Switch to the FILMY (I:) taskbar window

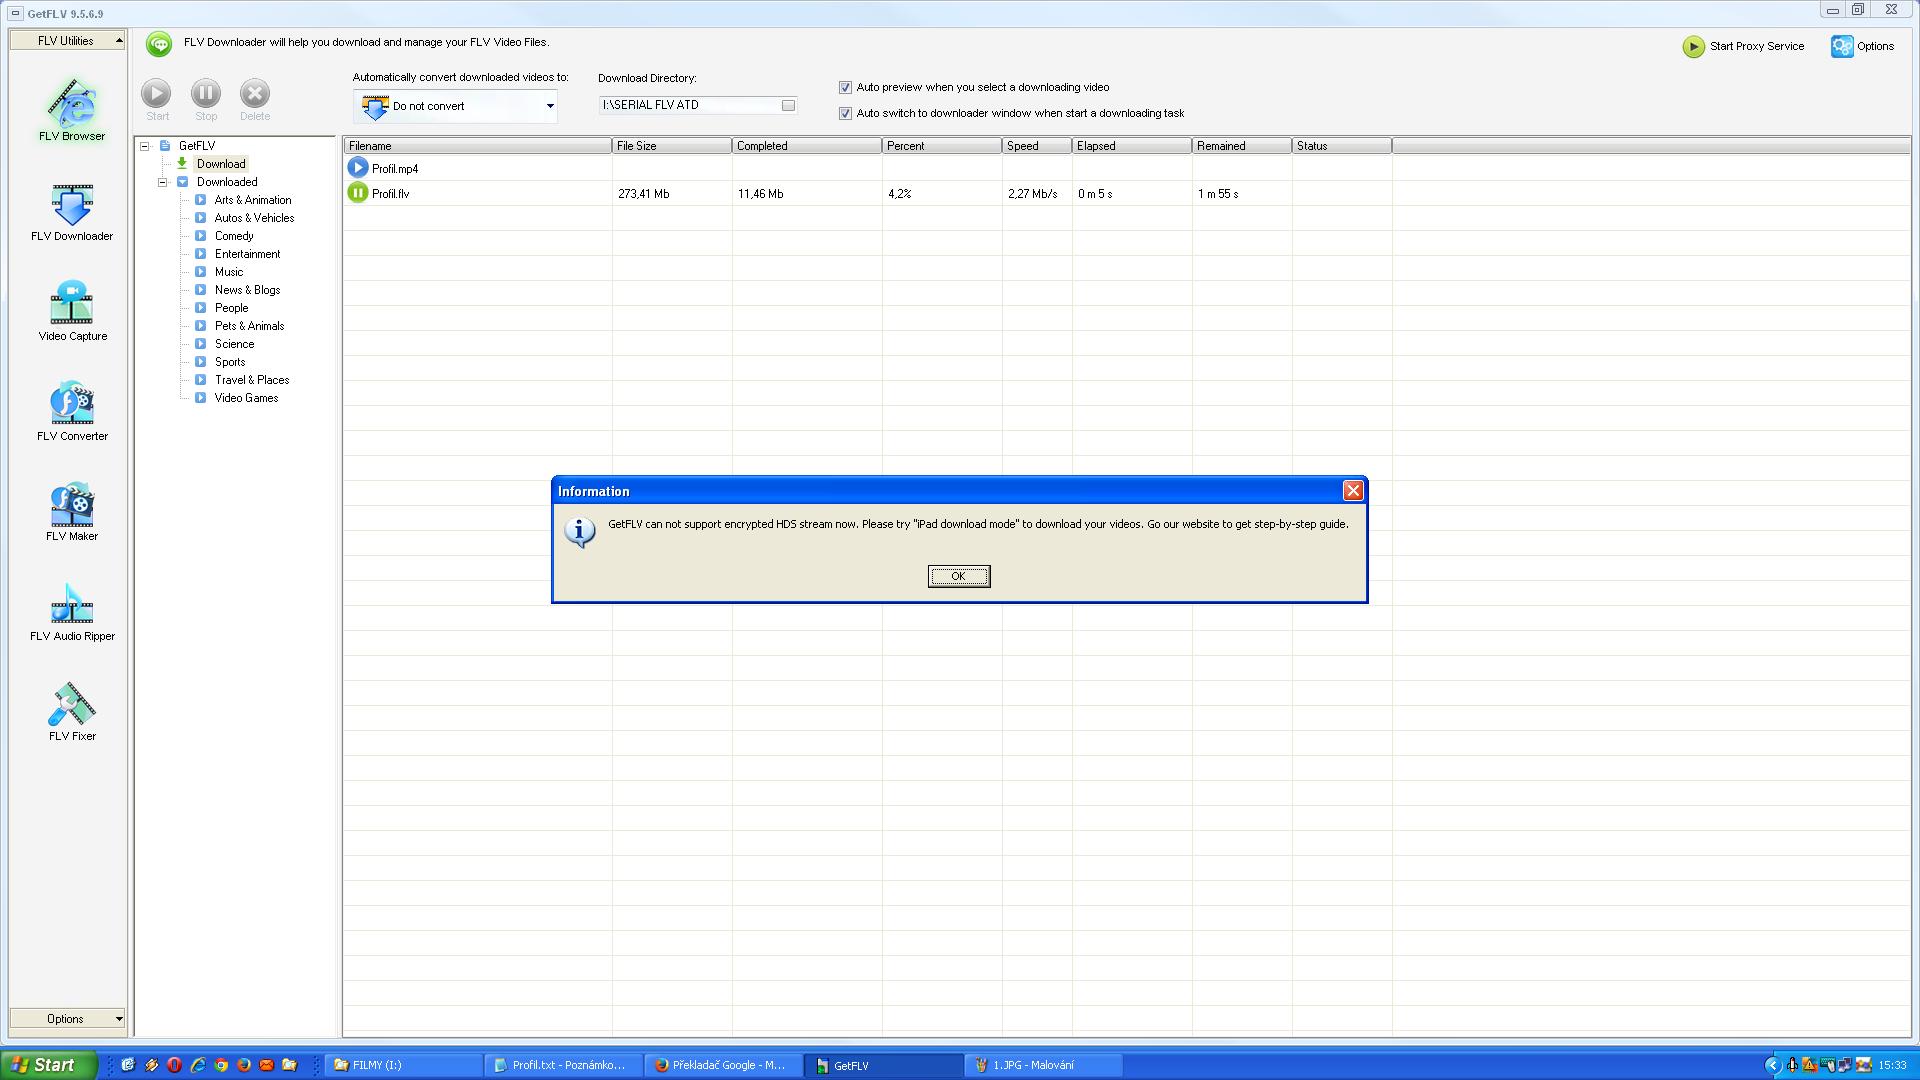click(404, 1065)
